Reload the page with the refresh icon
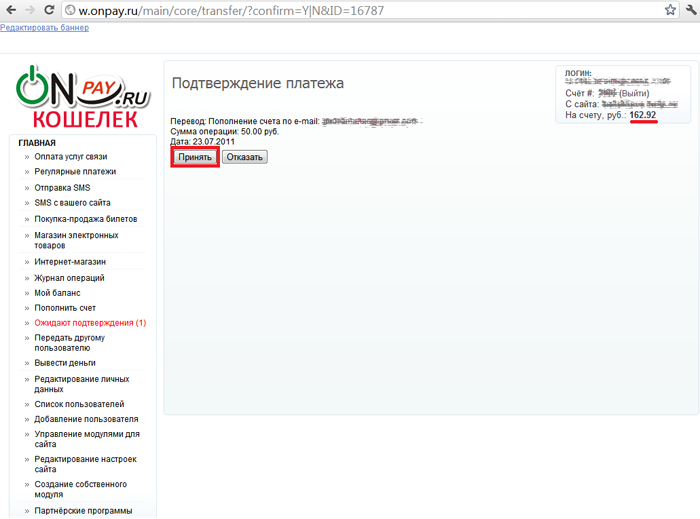Image resolution: width=700 pixels, height=519 pixels. tap(51, 10)
